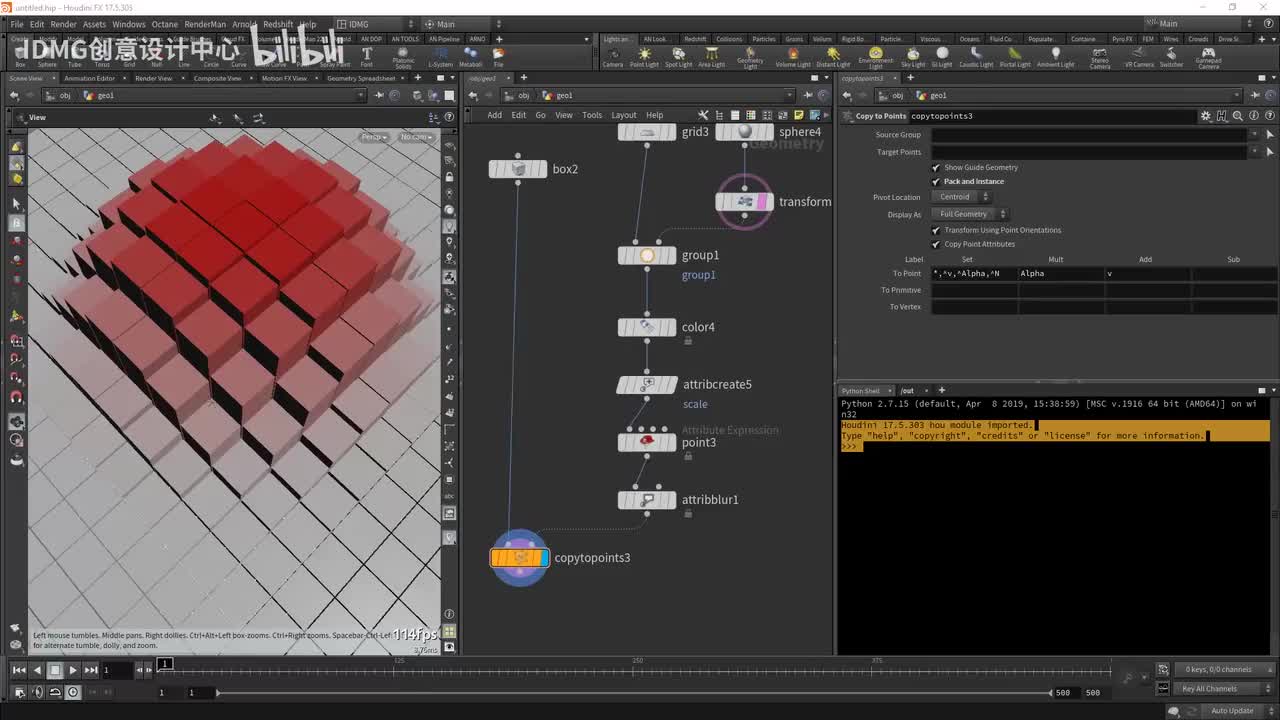Select the copytopoints3 node
Screen dimensions: 1280x720
(519, 558)
